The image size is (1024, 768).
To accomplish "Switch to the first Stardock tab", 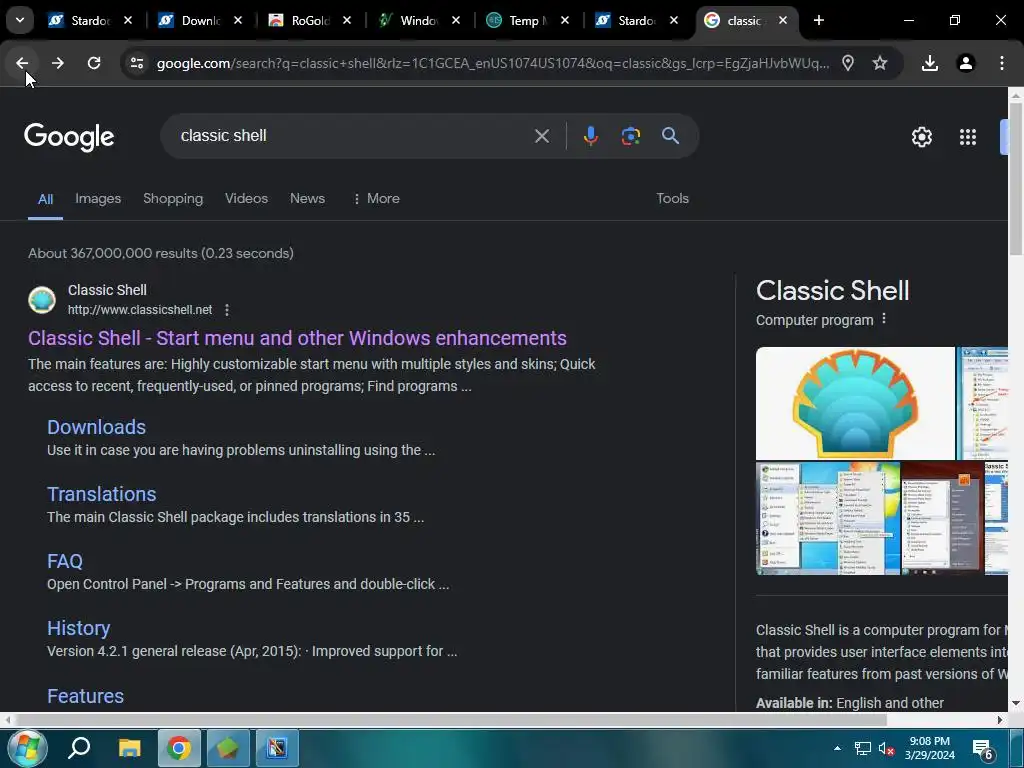I will [x=80, y=20].
